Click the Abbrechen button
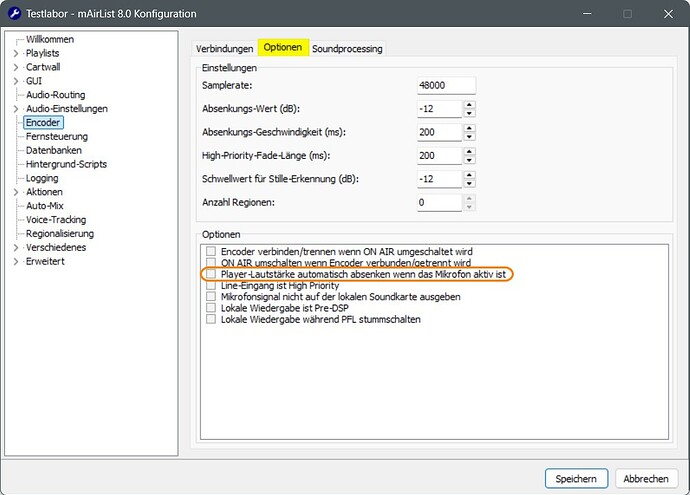Viewport: 690px width, 495px height. [646, 479]
